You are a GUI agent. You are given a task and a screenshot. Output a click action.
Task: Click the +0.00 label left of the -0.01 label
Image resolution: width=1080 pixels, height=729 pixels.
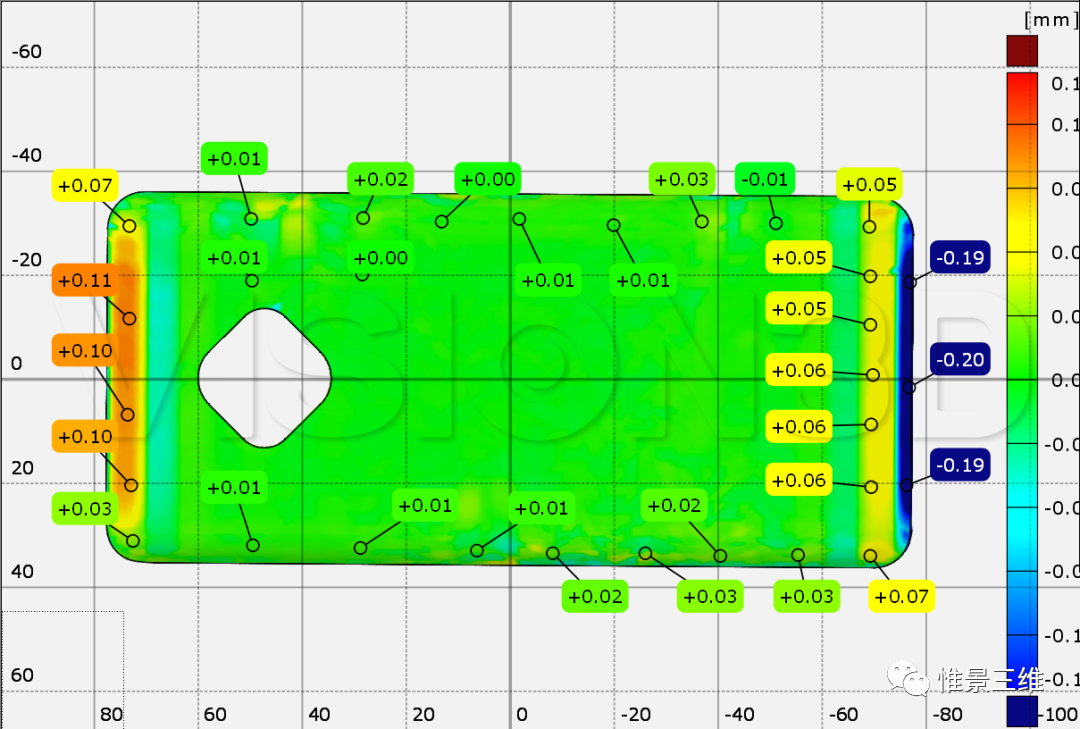coord(488,179)
